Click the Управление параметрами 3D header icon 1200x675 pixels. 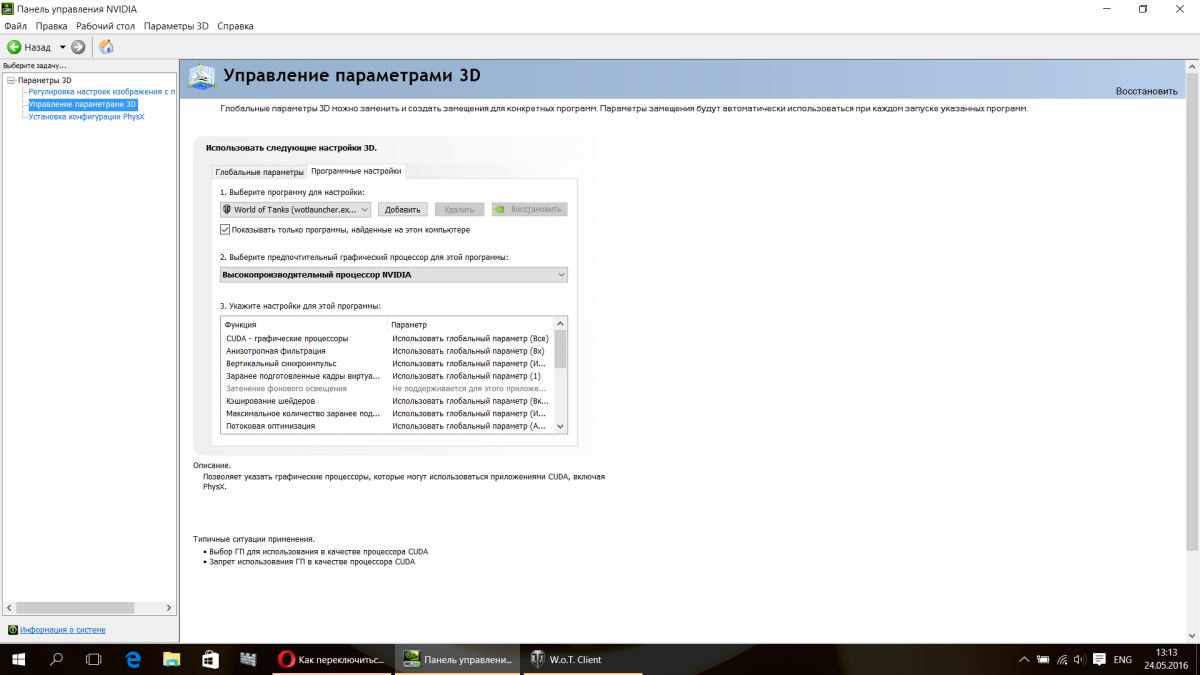(x=202, y=76)
